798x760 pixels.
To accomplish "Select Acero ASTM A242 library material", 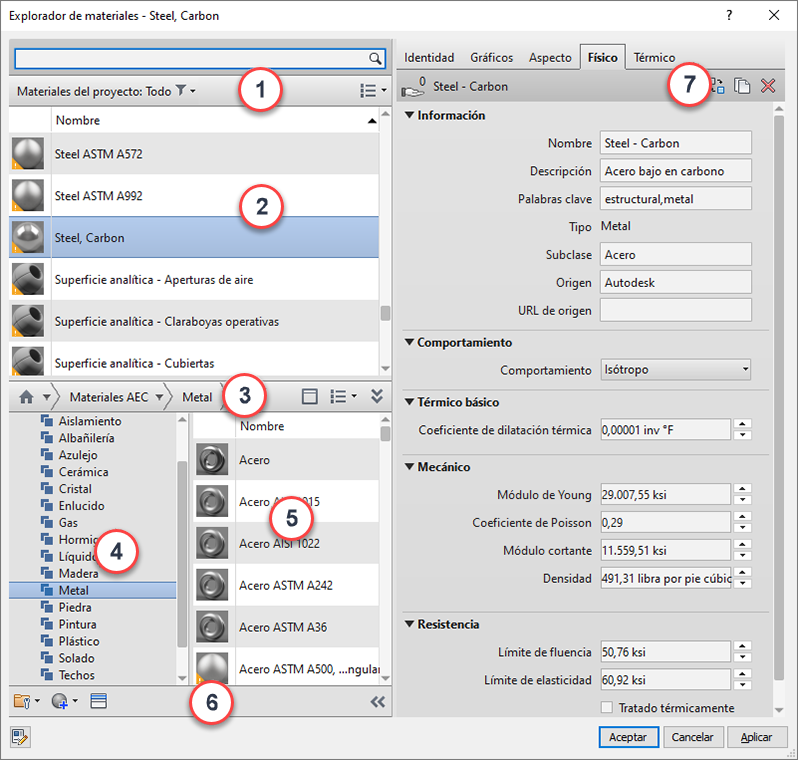I will (x=286, y=585).
